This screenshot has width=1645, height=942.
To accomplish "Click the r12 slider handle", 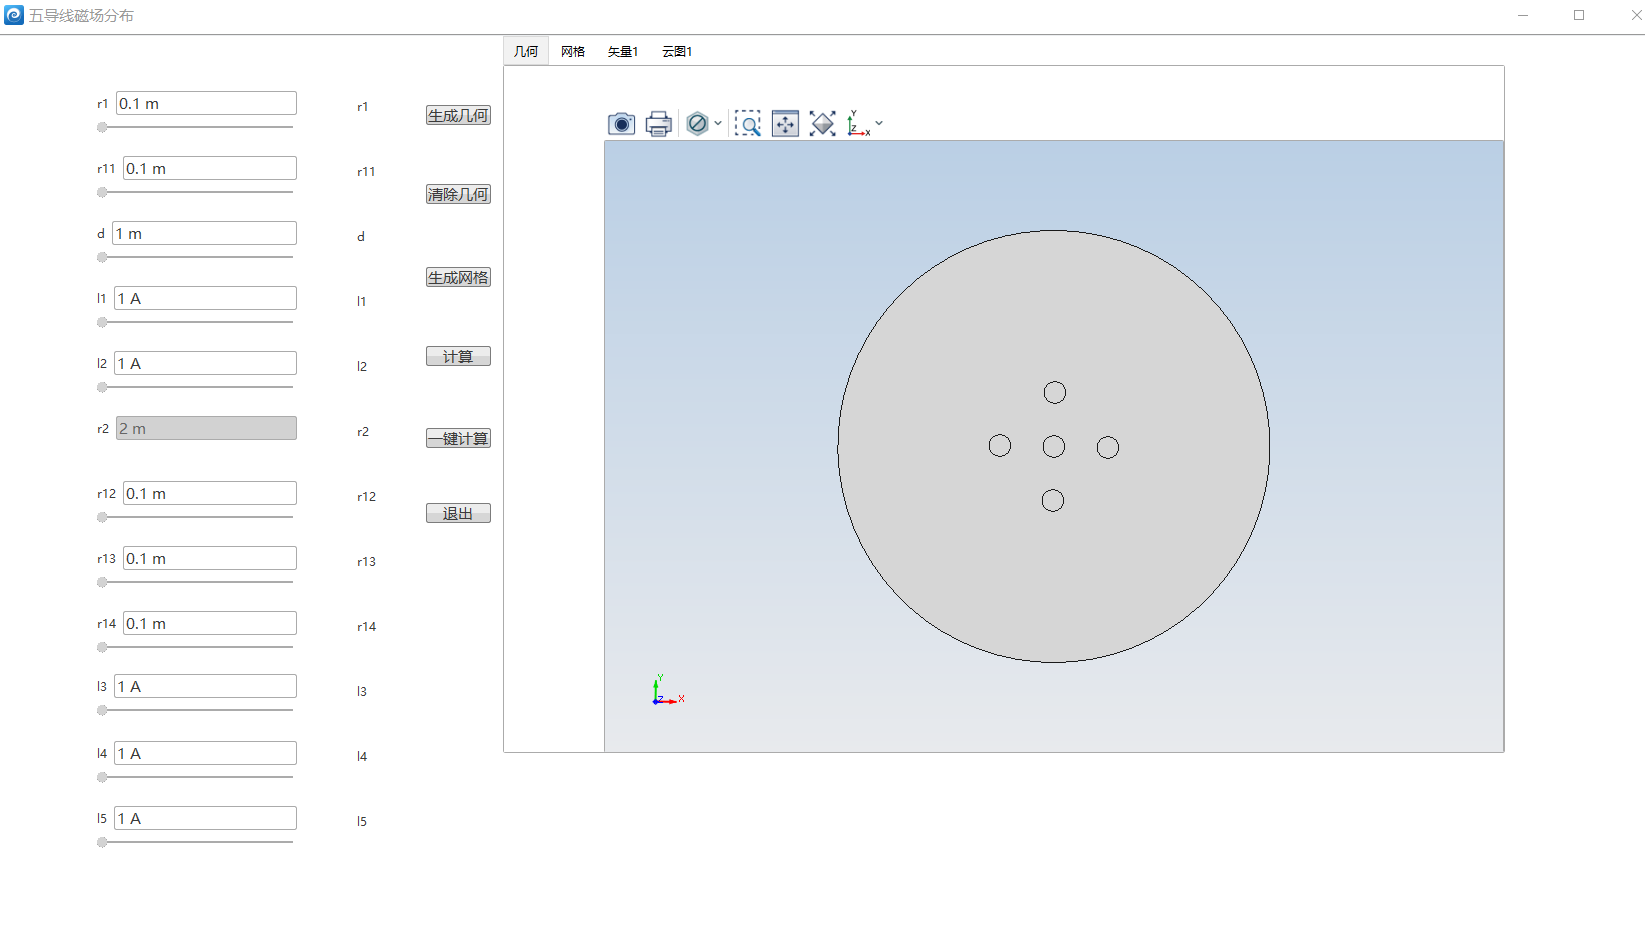I will [x=102, y=517].
